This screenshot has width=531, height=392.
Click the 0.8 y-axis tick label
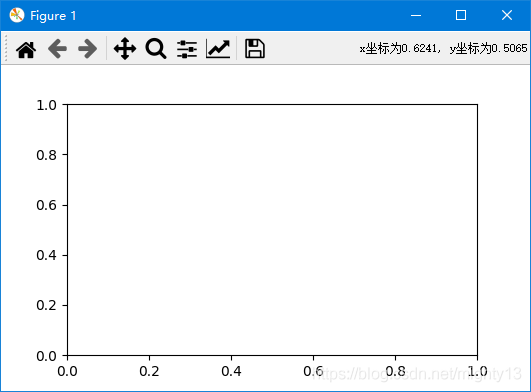[46, 155]
